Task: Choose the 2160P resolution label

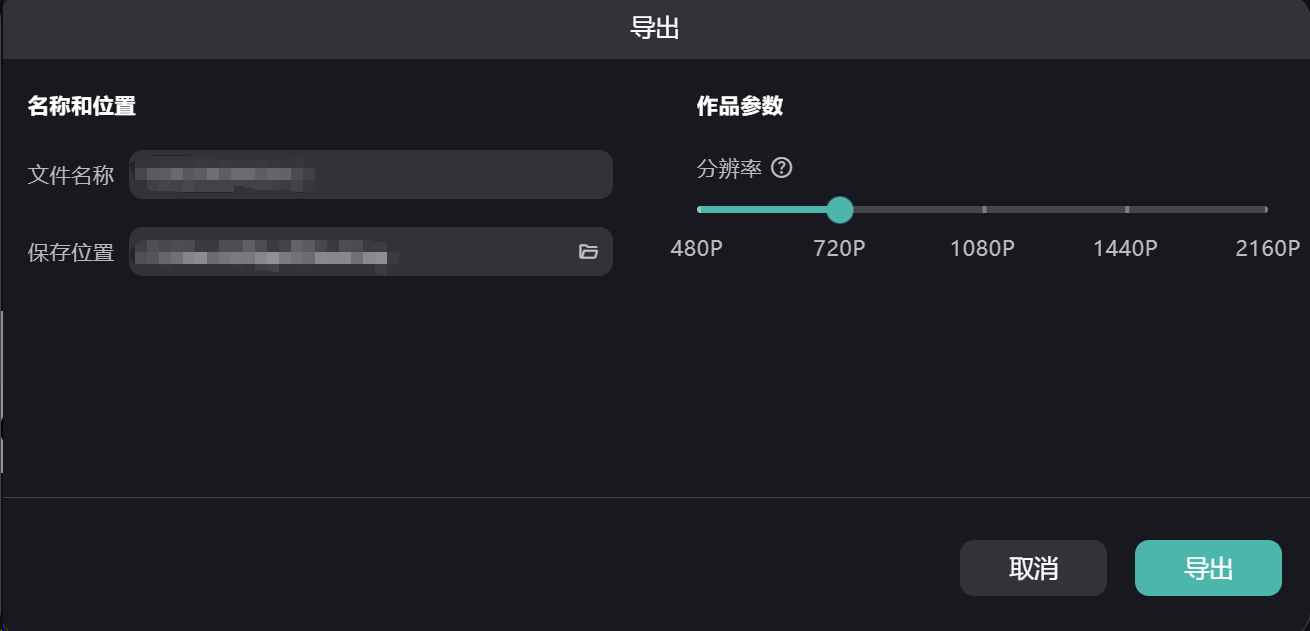Action: [1267, 249]
